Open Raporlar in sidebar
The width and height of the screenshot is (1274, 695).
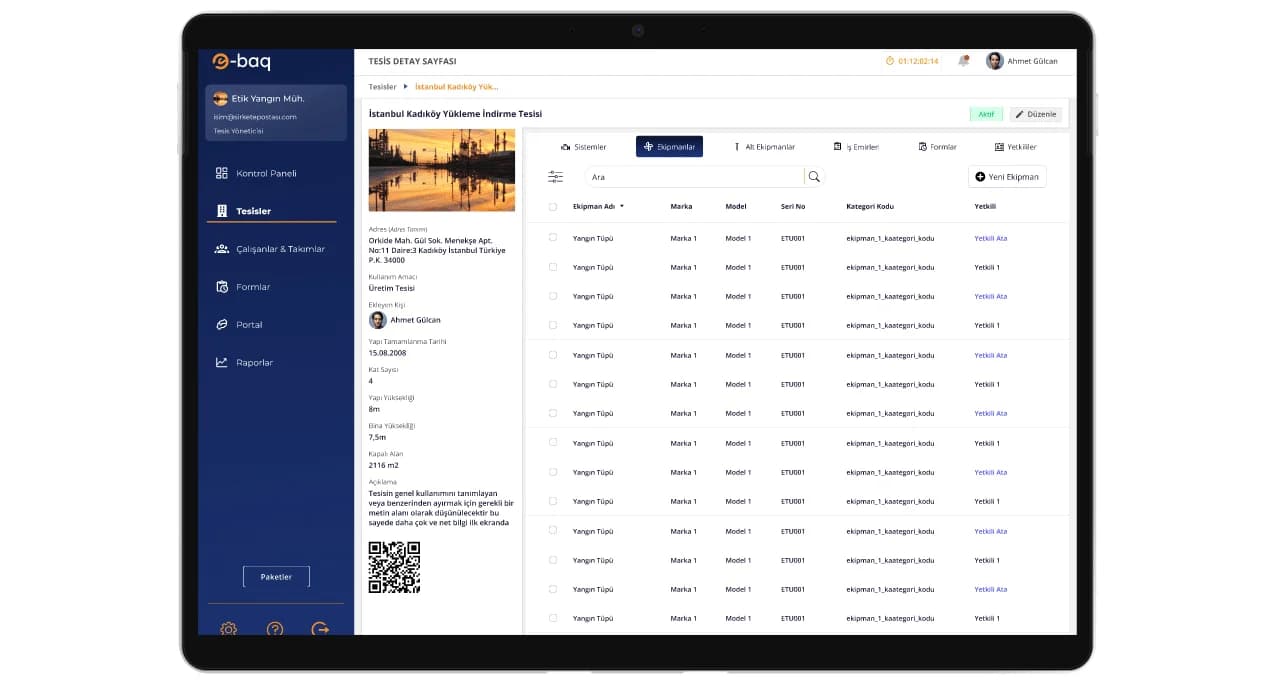point(254,363)
